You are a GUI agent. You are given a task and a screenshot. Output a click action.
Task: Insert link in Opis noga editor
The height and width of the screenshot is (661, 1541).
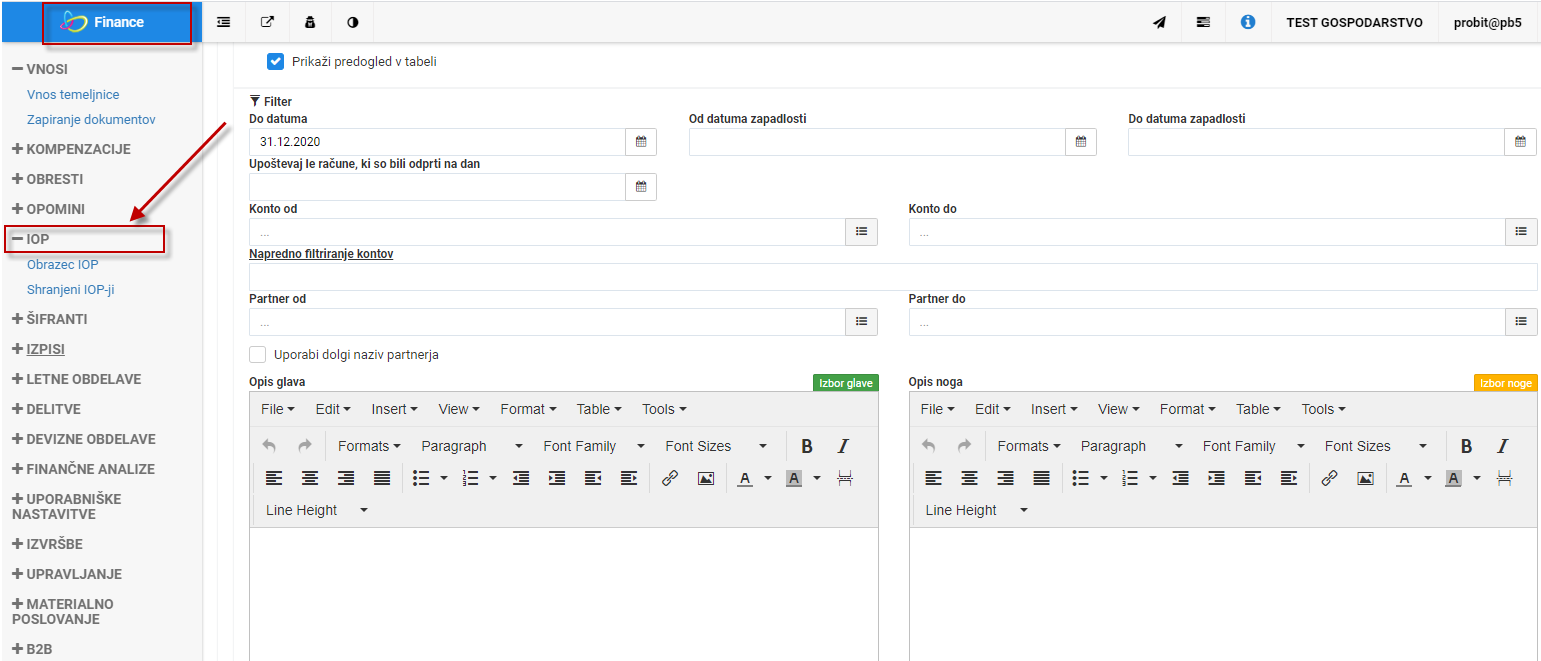click(x=1329, y=478)
